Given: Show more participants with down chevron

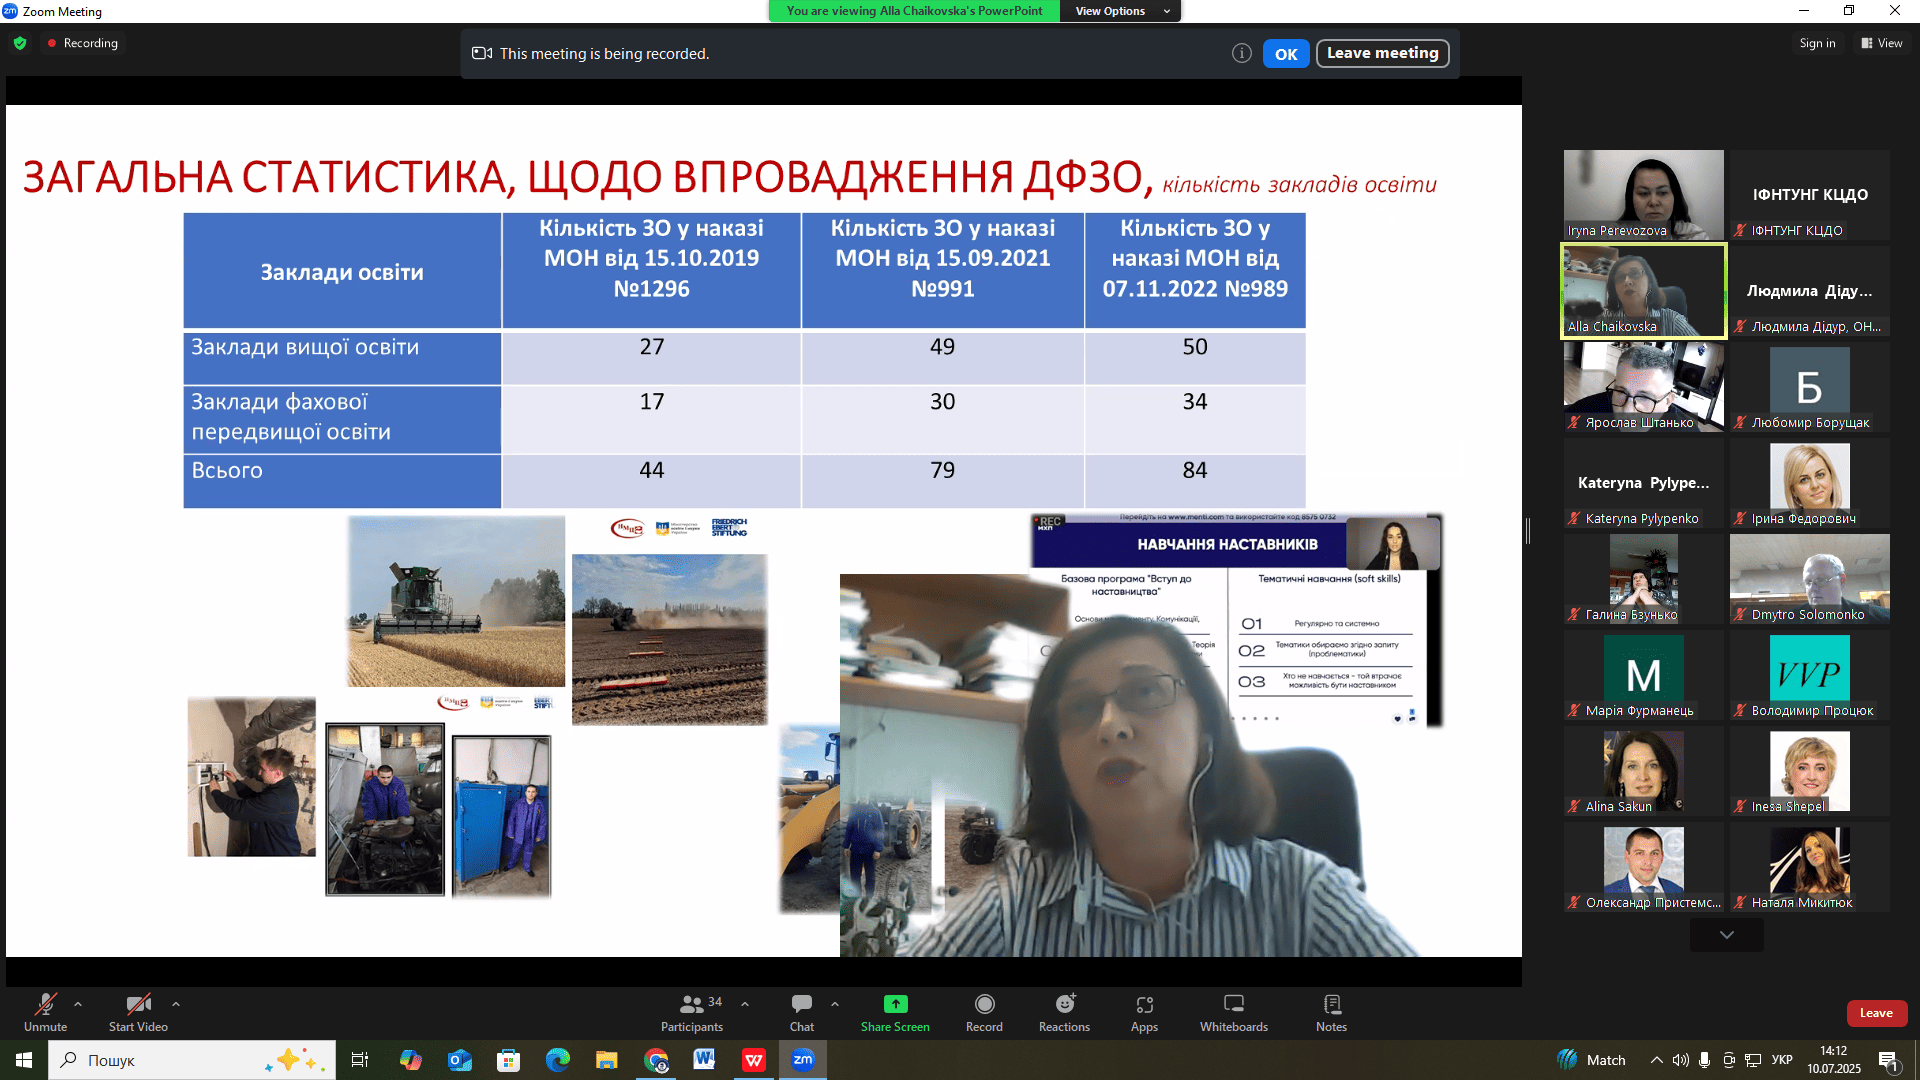Looking at the screenshot, I should click(x=1727, y=935).
